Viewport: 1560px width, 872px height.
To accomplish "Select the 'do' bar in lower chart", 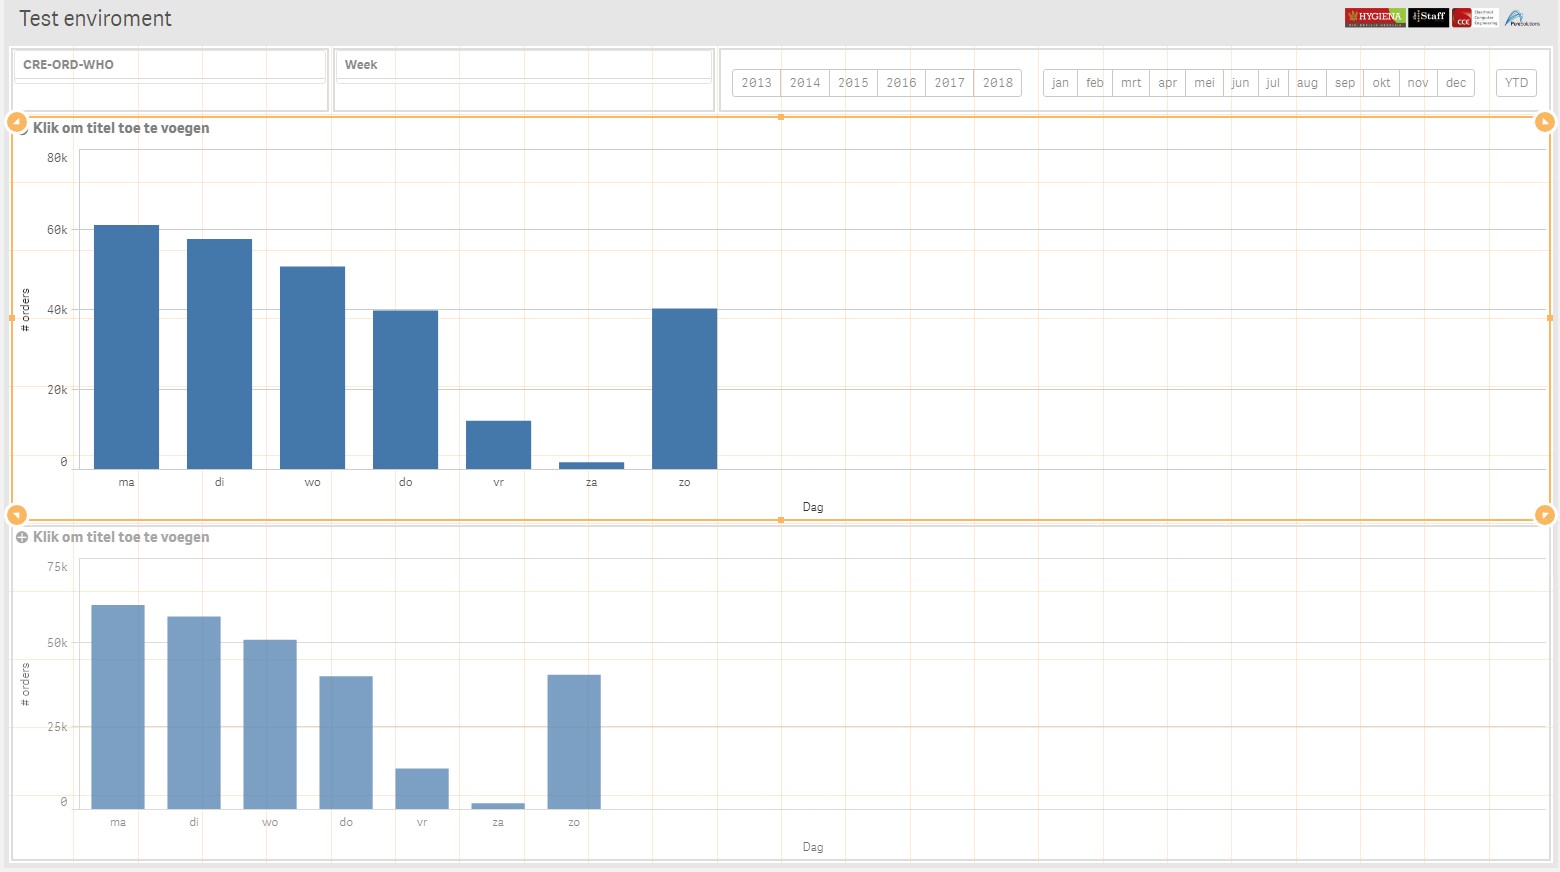I will click(346, 743).
